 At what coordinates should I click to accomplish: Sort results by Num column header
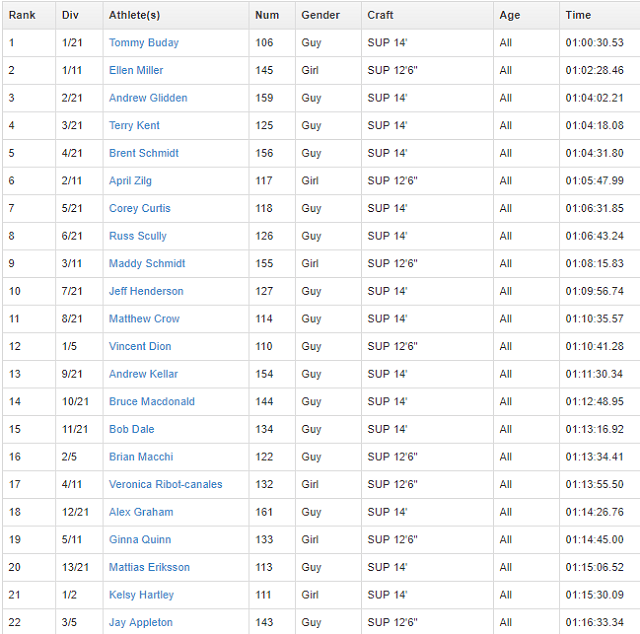tap(267, 15)
